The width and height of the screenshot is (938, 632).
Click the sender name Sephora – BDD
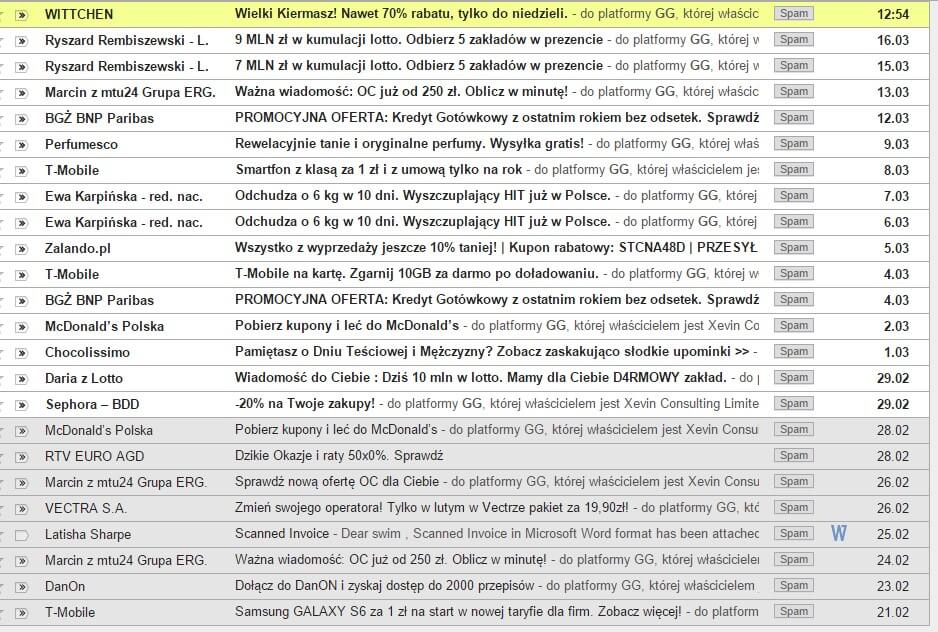point(92,405)
